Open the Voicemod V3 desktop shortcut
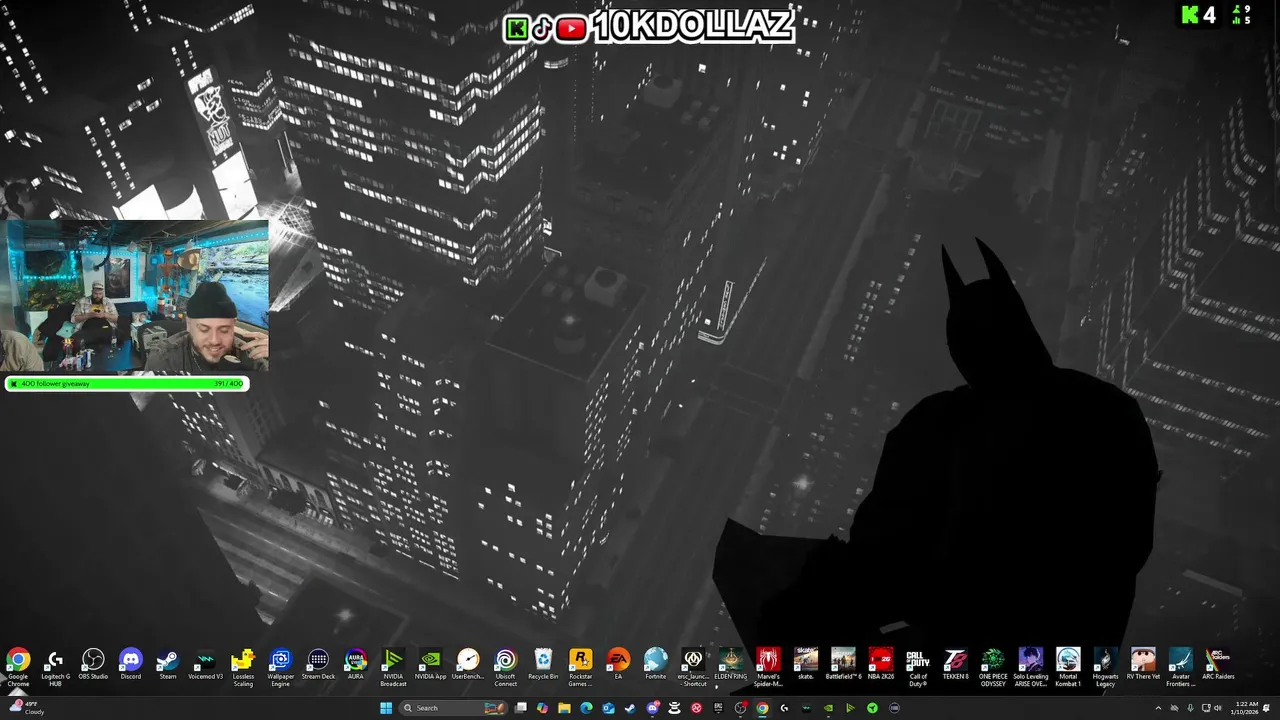The height and width of the screenshot is (720, 1280). [x=205, y=664]
